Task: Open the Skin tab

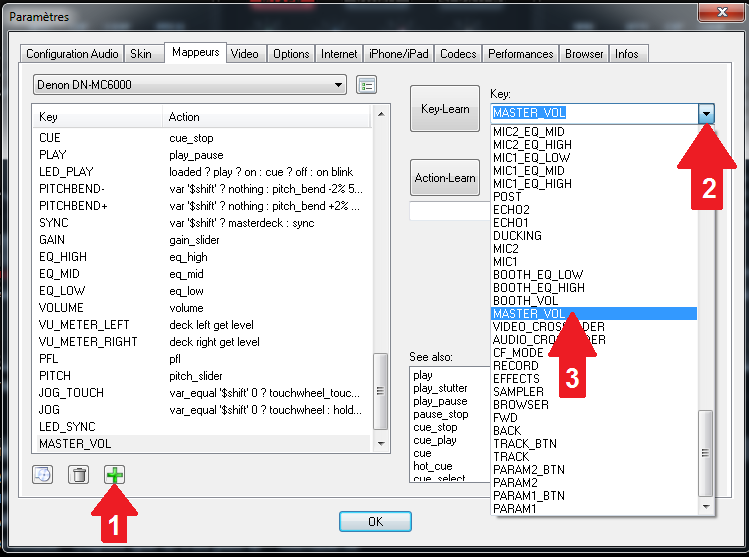Action: [x=143, y=54]
